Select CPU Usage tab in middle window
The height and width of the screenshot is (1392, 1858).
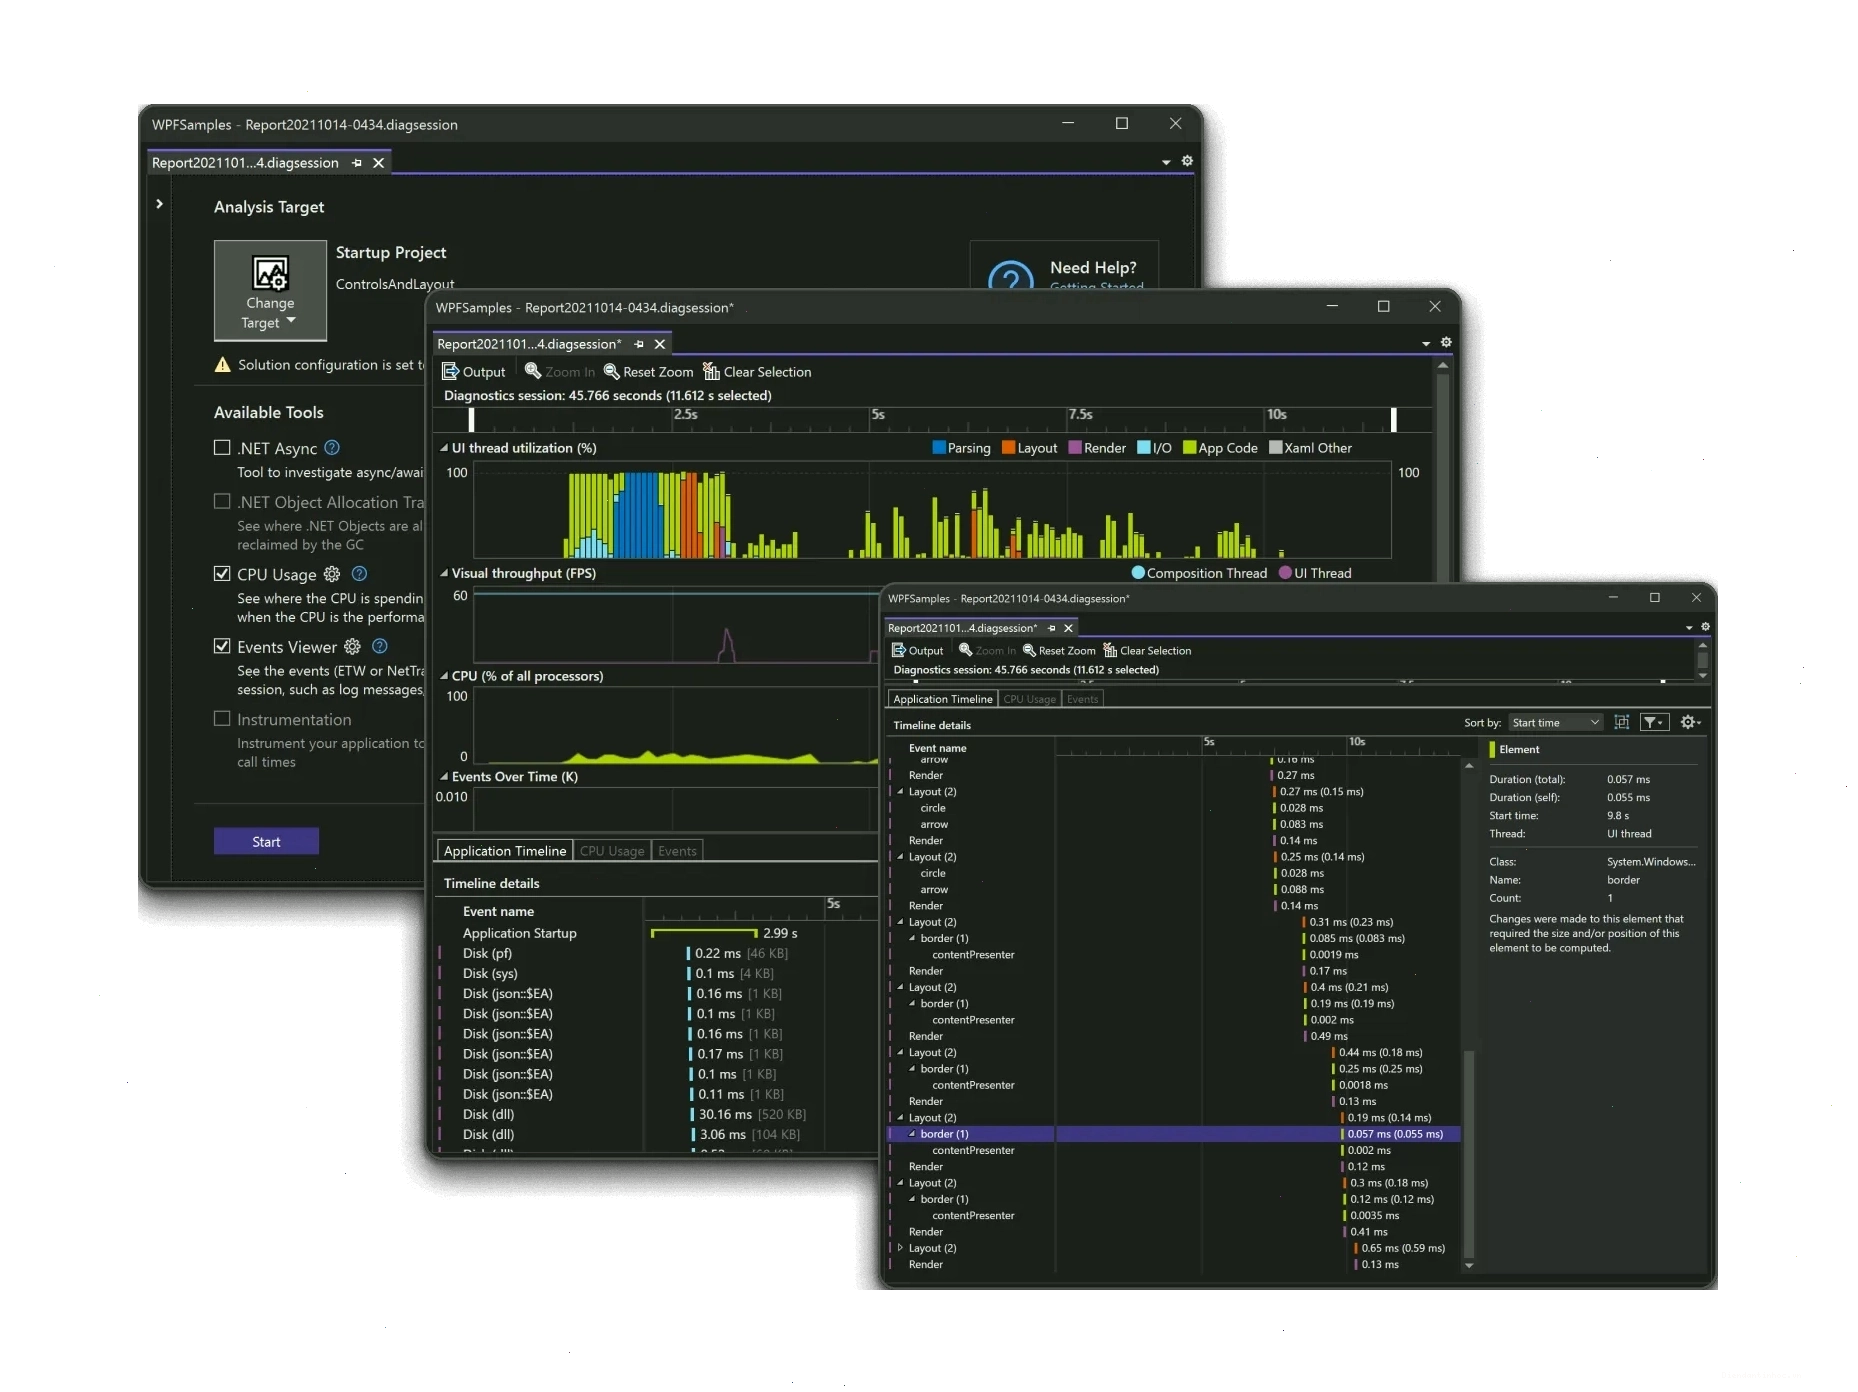(x=612, y=851)
